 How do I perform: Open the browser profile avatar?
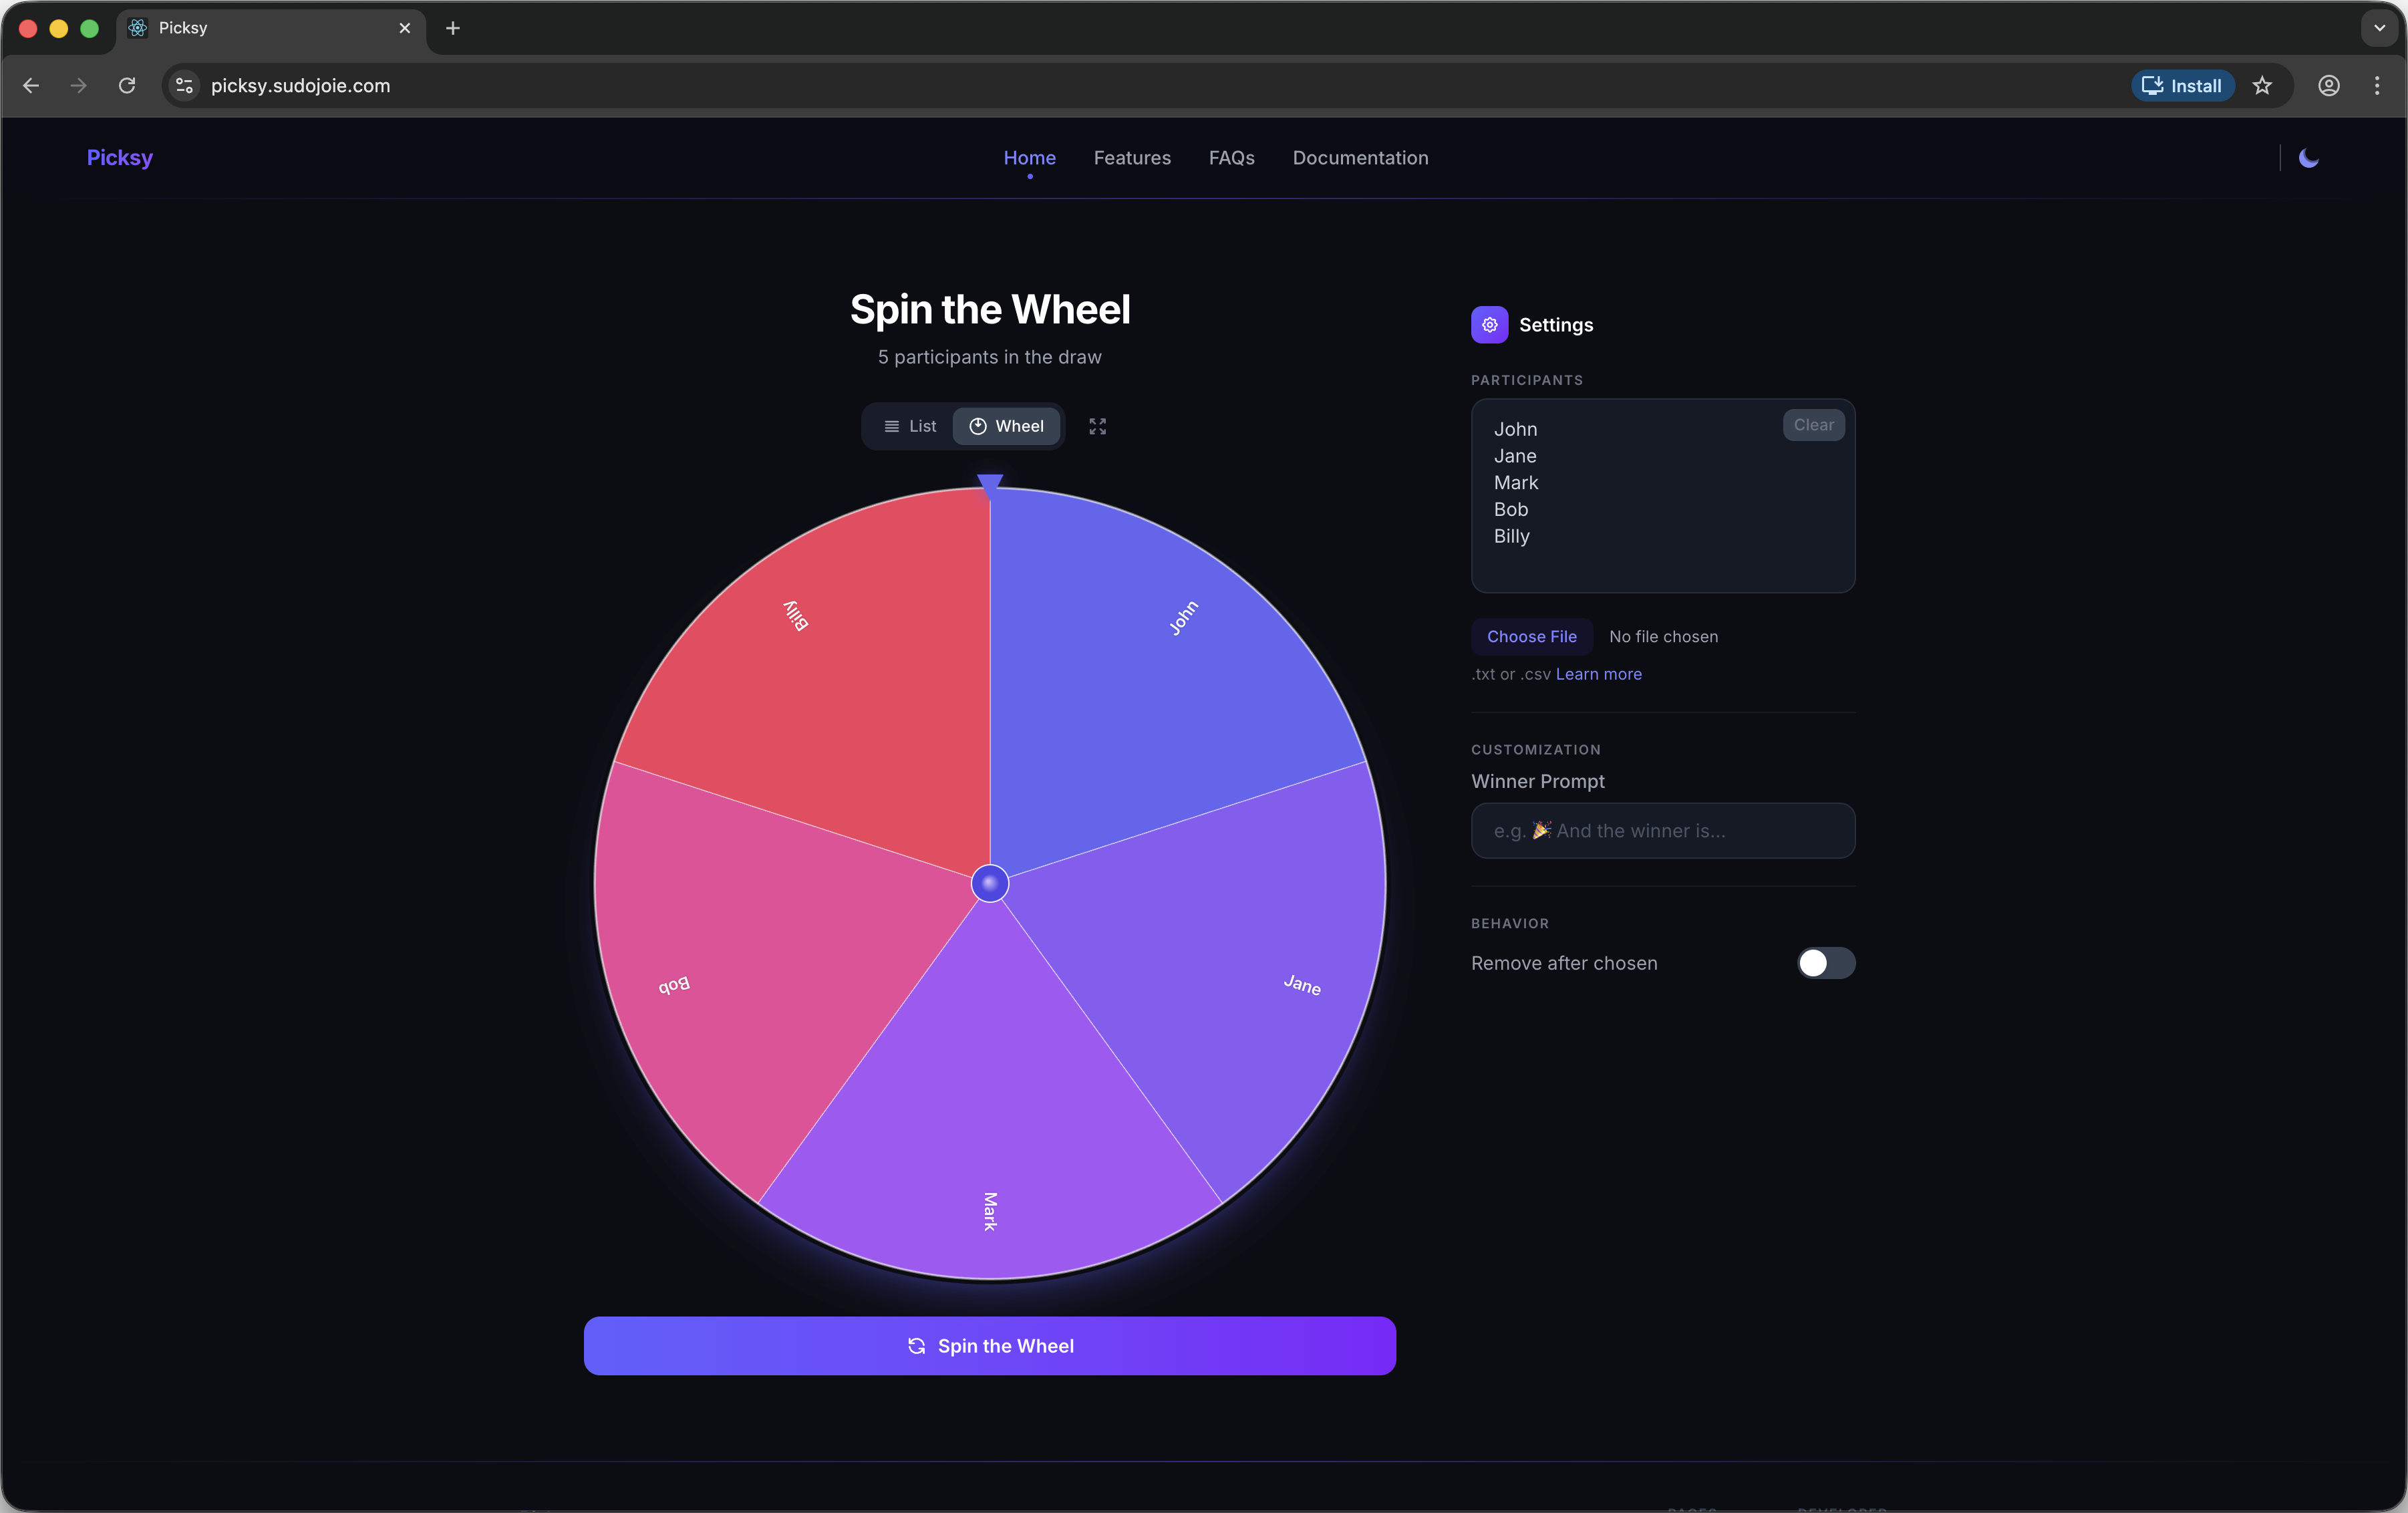(x=2329, y=86)
